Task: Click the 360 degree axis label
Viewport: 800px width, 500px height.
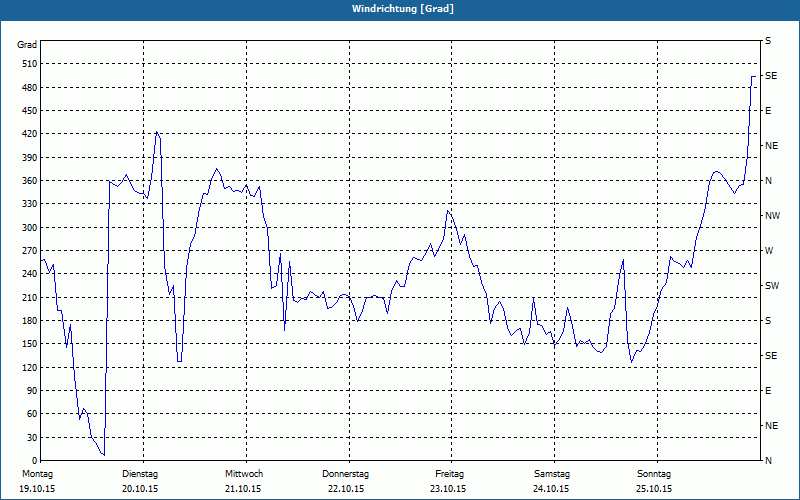Action: click(x=30, y=181)
